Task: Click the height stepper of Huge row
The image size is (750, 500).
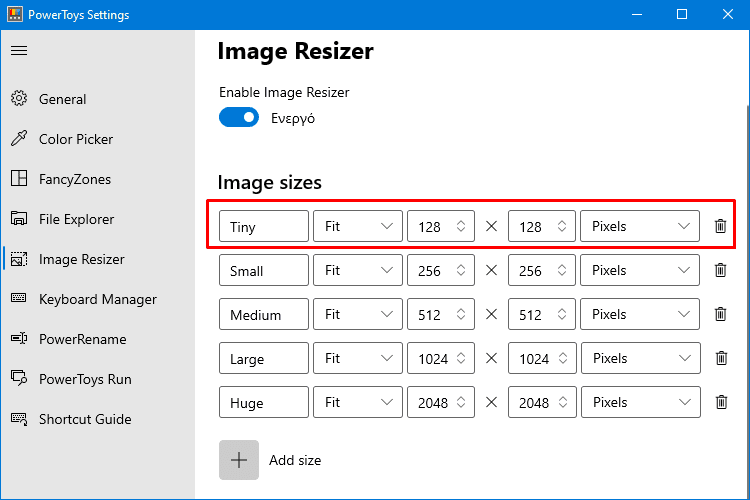Action: (x=563, y=402)
